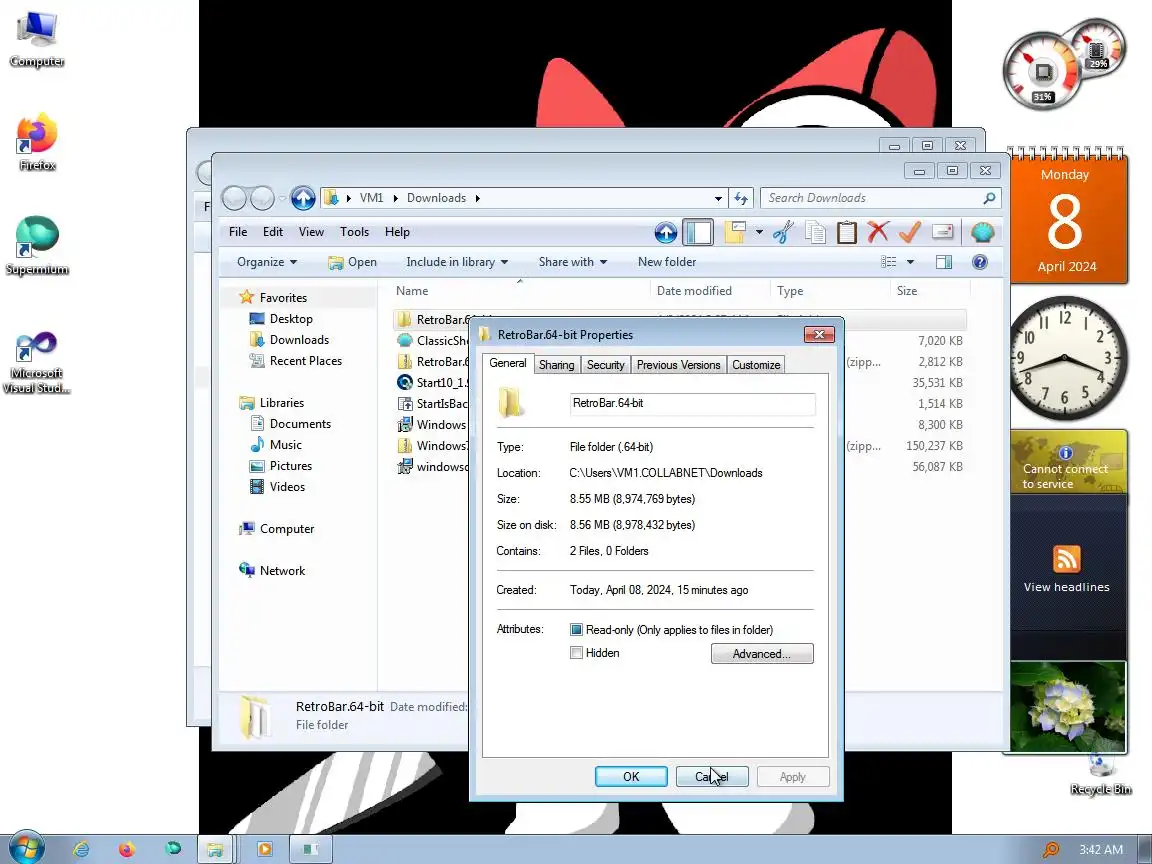Click the orange magnifier tray icon
The height and width of the screenshot is (864, 1152).
(x=1051, y=850)
